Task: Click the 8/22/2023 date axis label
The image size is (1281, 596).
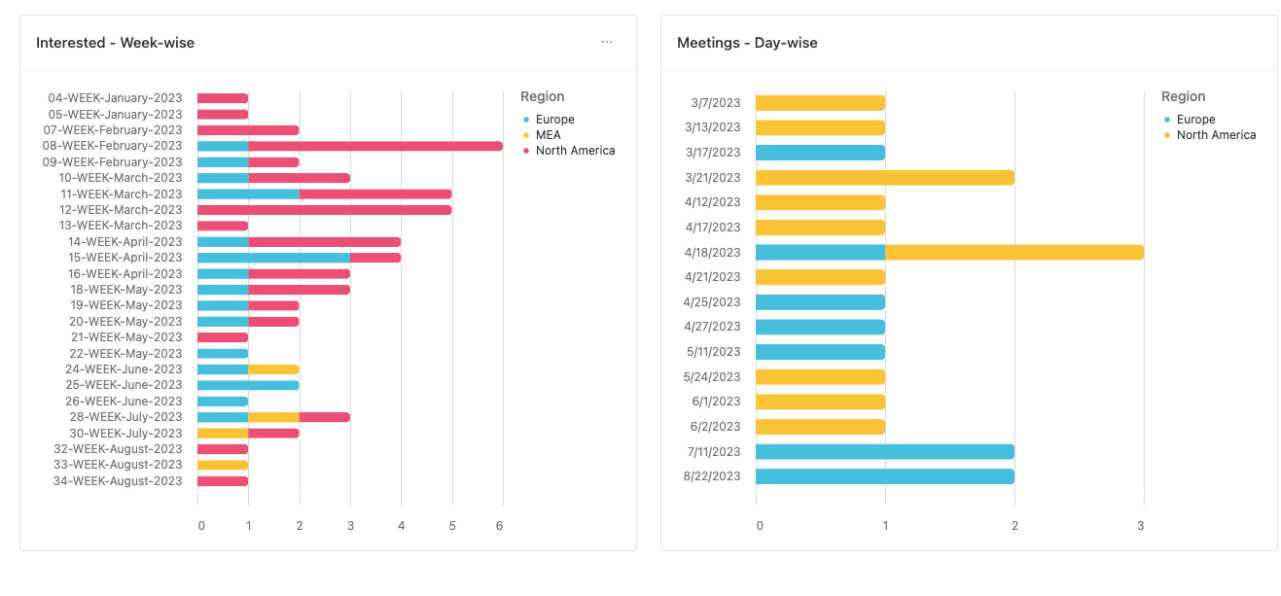Action: pos(712,477)
